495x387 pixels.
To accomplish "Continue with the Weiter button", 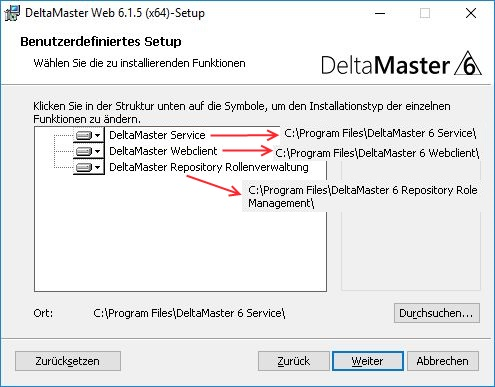I will 368,361.
